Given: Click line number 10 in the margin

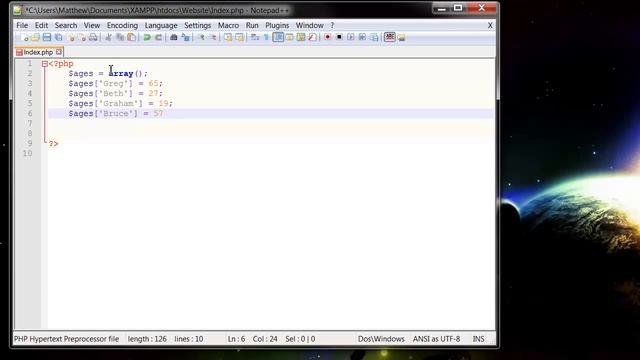Looking at the screenshot, I should [27, 153].
